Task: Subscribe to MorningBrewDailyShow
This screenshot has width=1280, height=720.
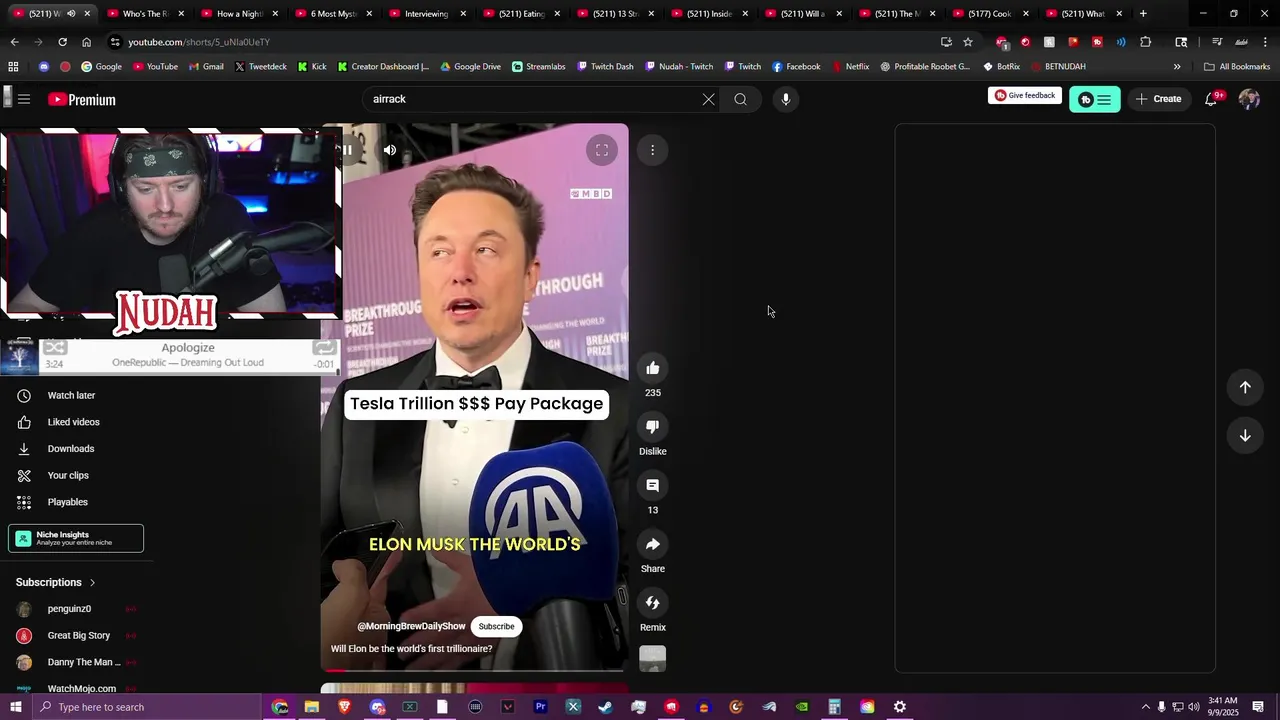Action: [496, 627]
